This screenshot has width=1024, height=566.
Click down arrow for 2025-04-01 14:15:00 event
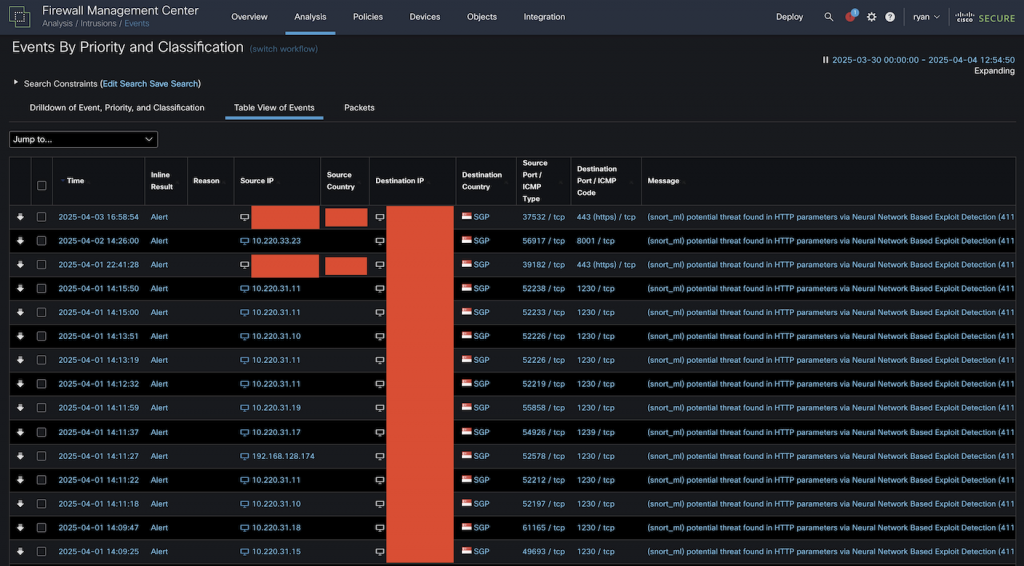pyautogui.click(x=20, y=312)
